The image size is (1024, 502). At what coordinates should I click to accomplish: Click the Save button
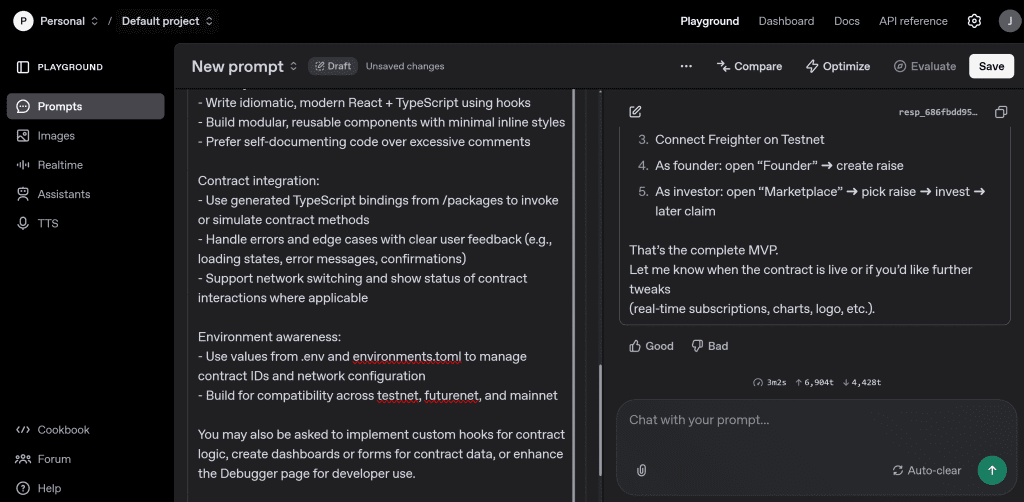[991, 66]
